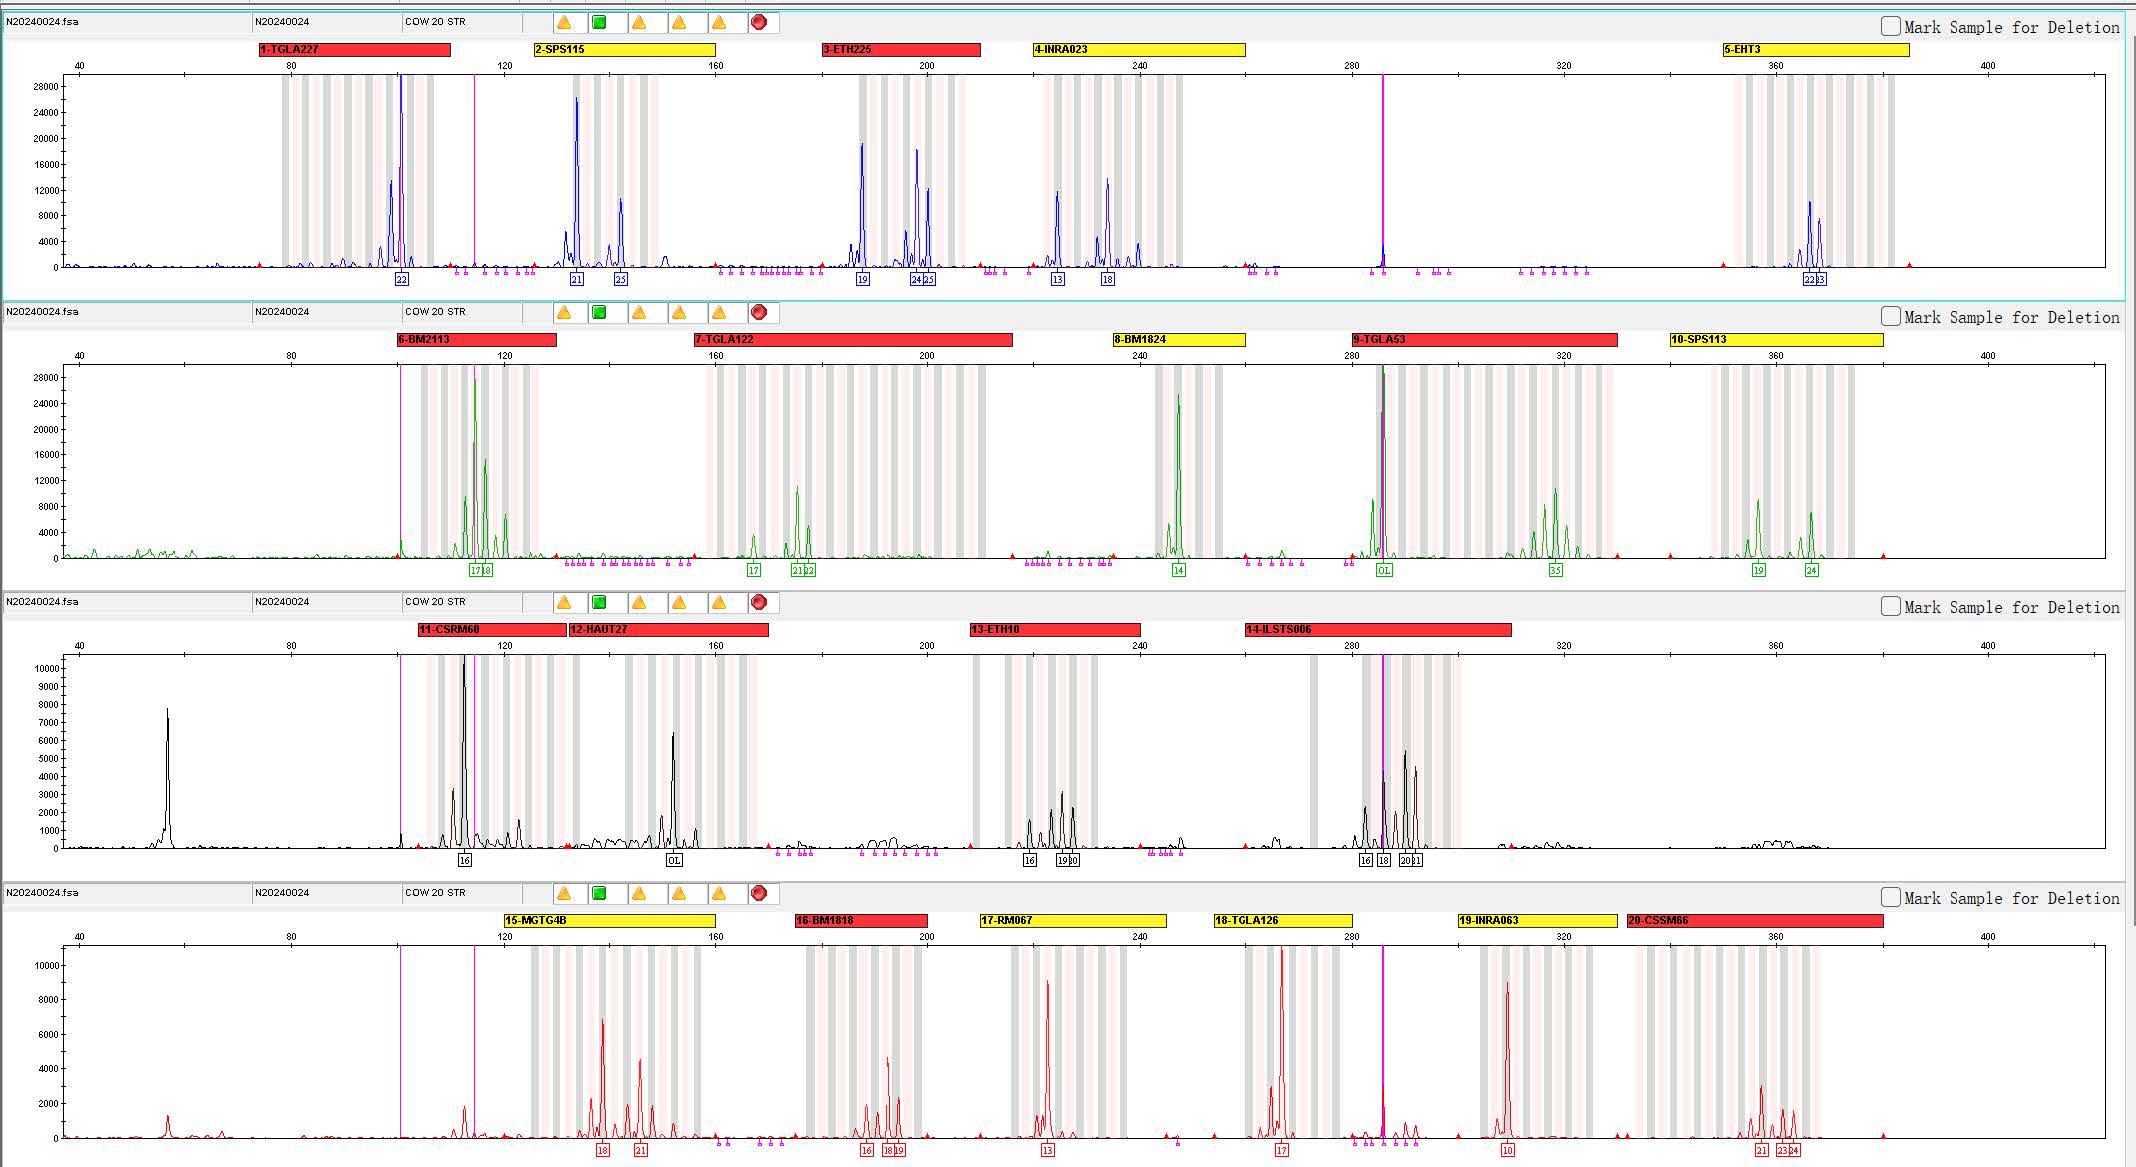Click first yellow warning triangle in green-dye panel header
This screenshot has height=1167, width=2136.
coord(564,312)
